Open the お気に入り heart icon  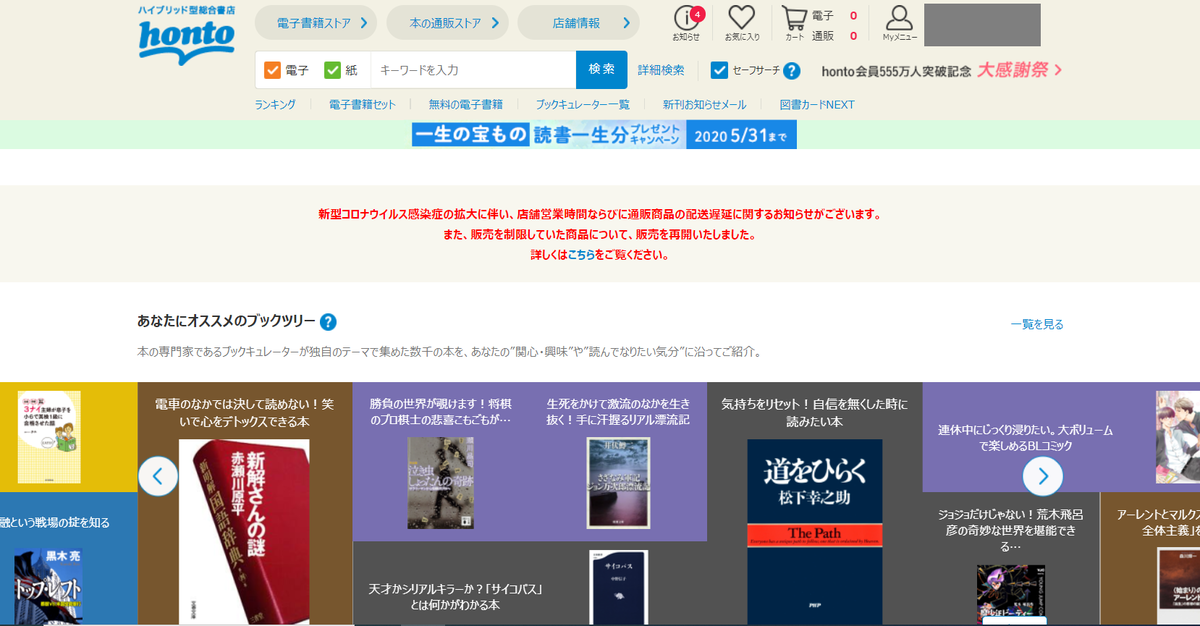tap(742, 23)
